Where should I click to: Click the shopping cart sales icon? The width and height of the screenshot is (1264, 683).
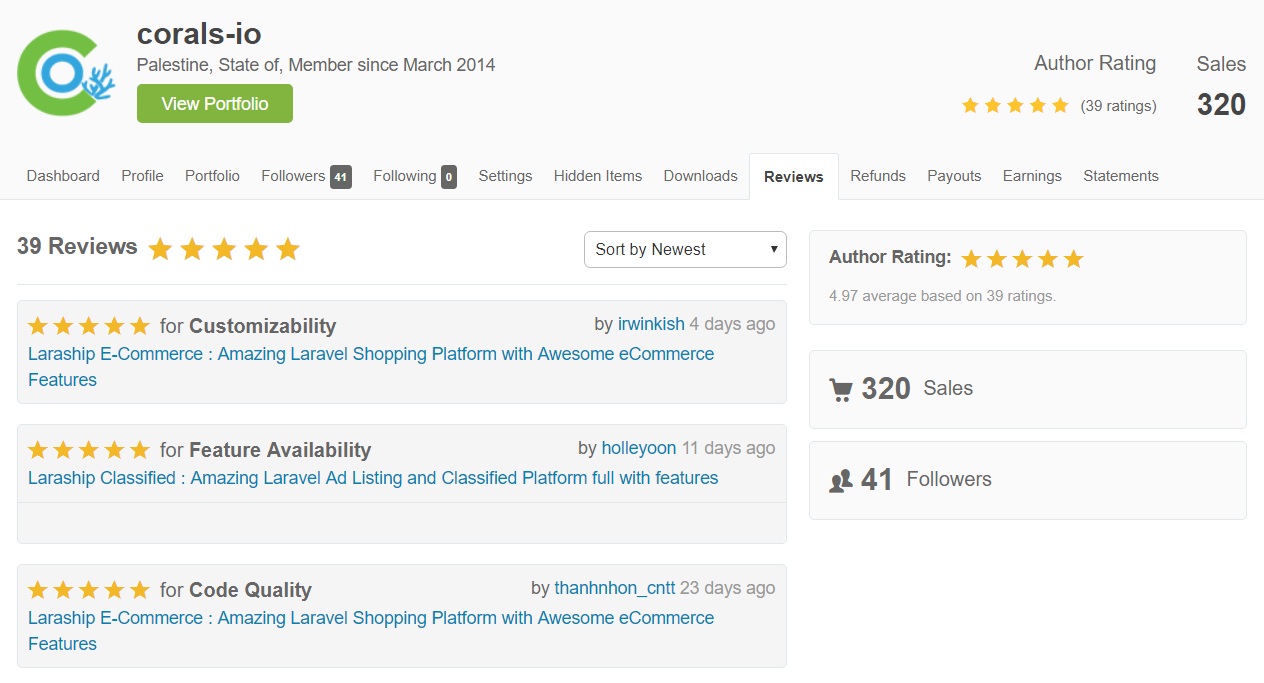(x=840, y=389)
